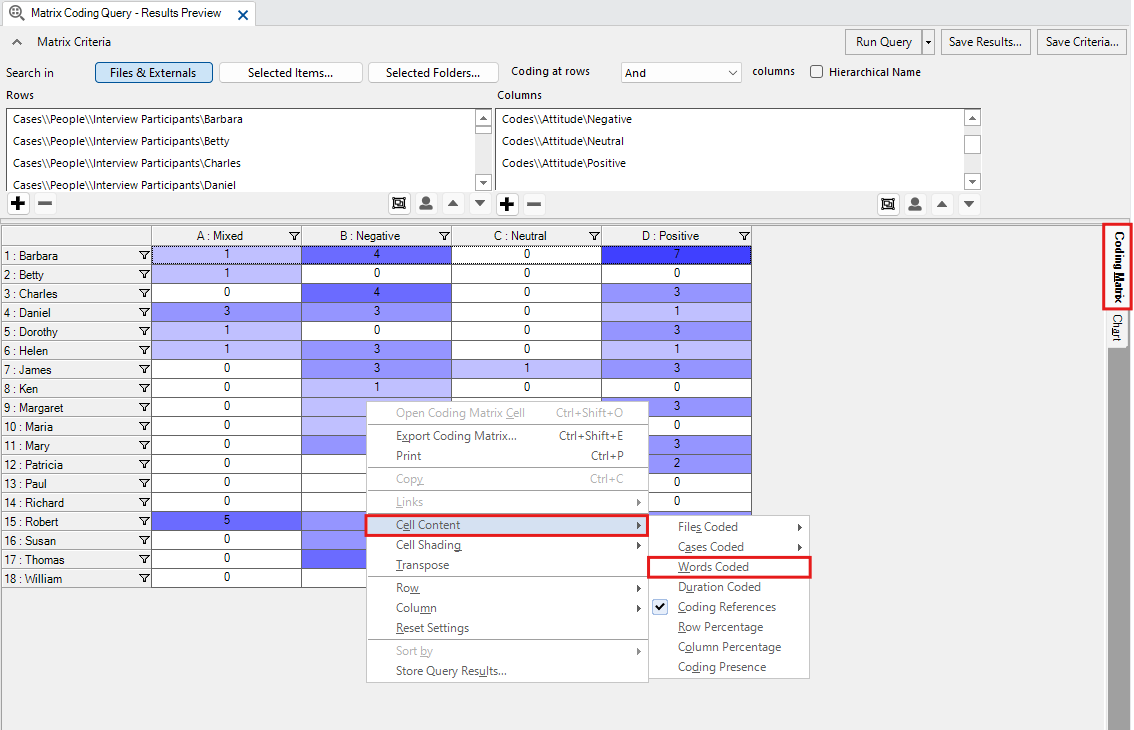This screenshot has width=1134, height=730.
Task: Choose Store Query Results option
Action: (507, 671)
